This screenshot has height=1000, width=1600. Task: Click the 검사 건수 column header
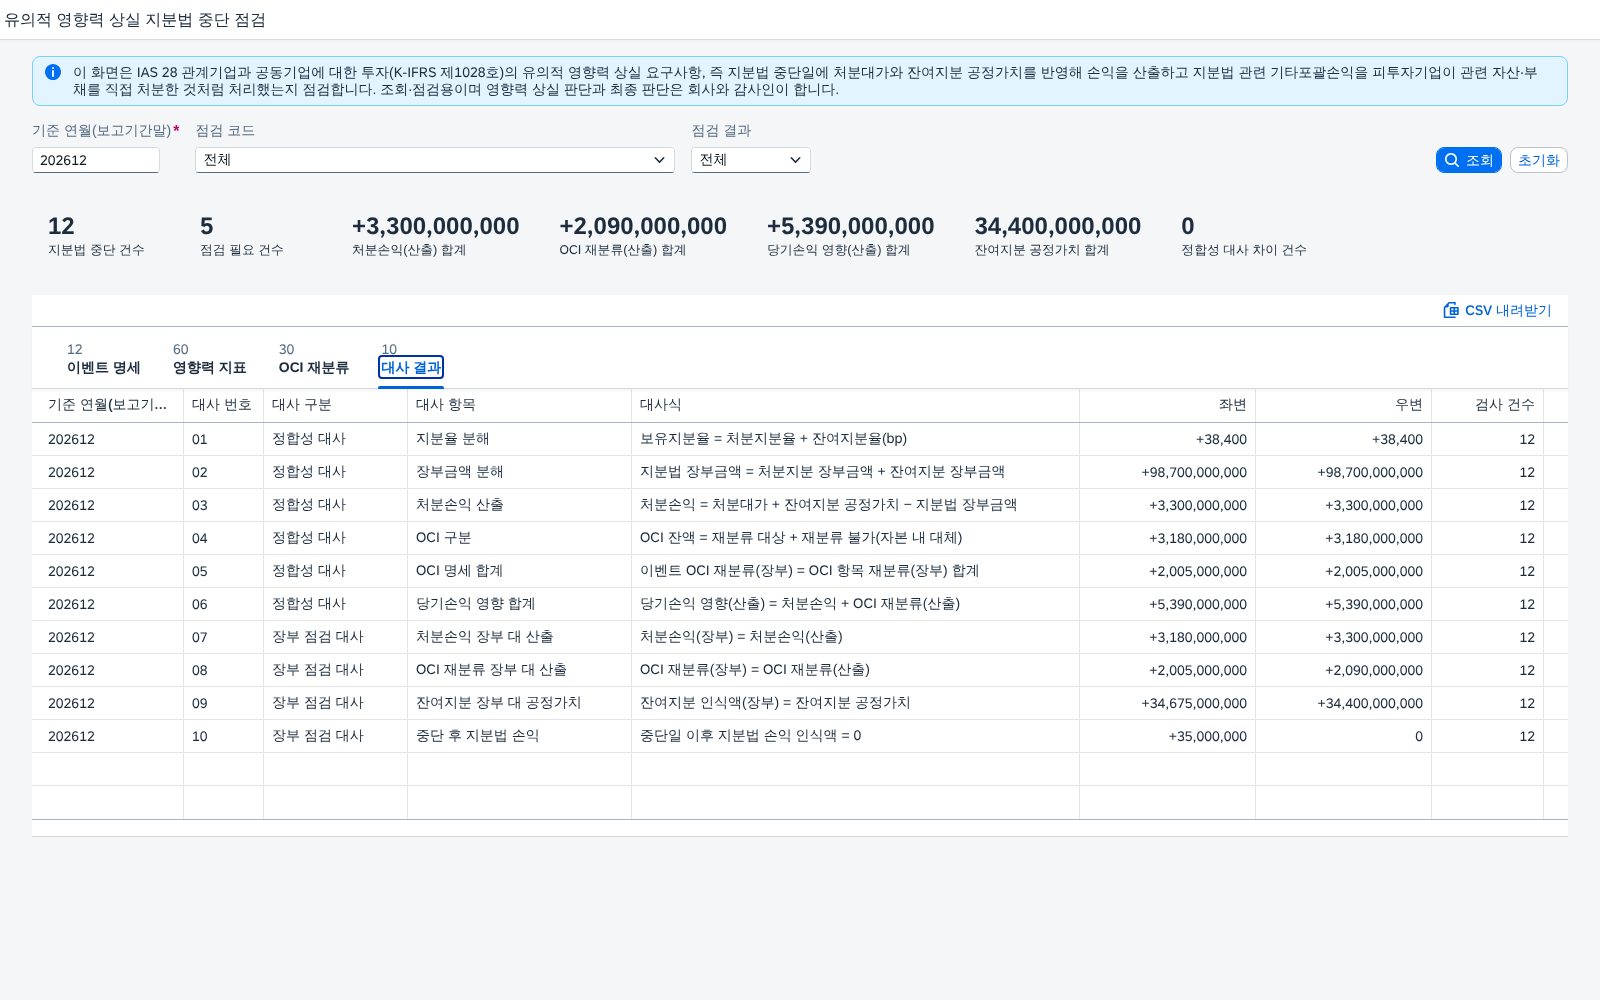point(1487,405)
